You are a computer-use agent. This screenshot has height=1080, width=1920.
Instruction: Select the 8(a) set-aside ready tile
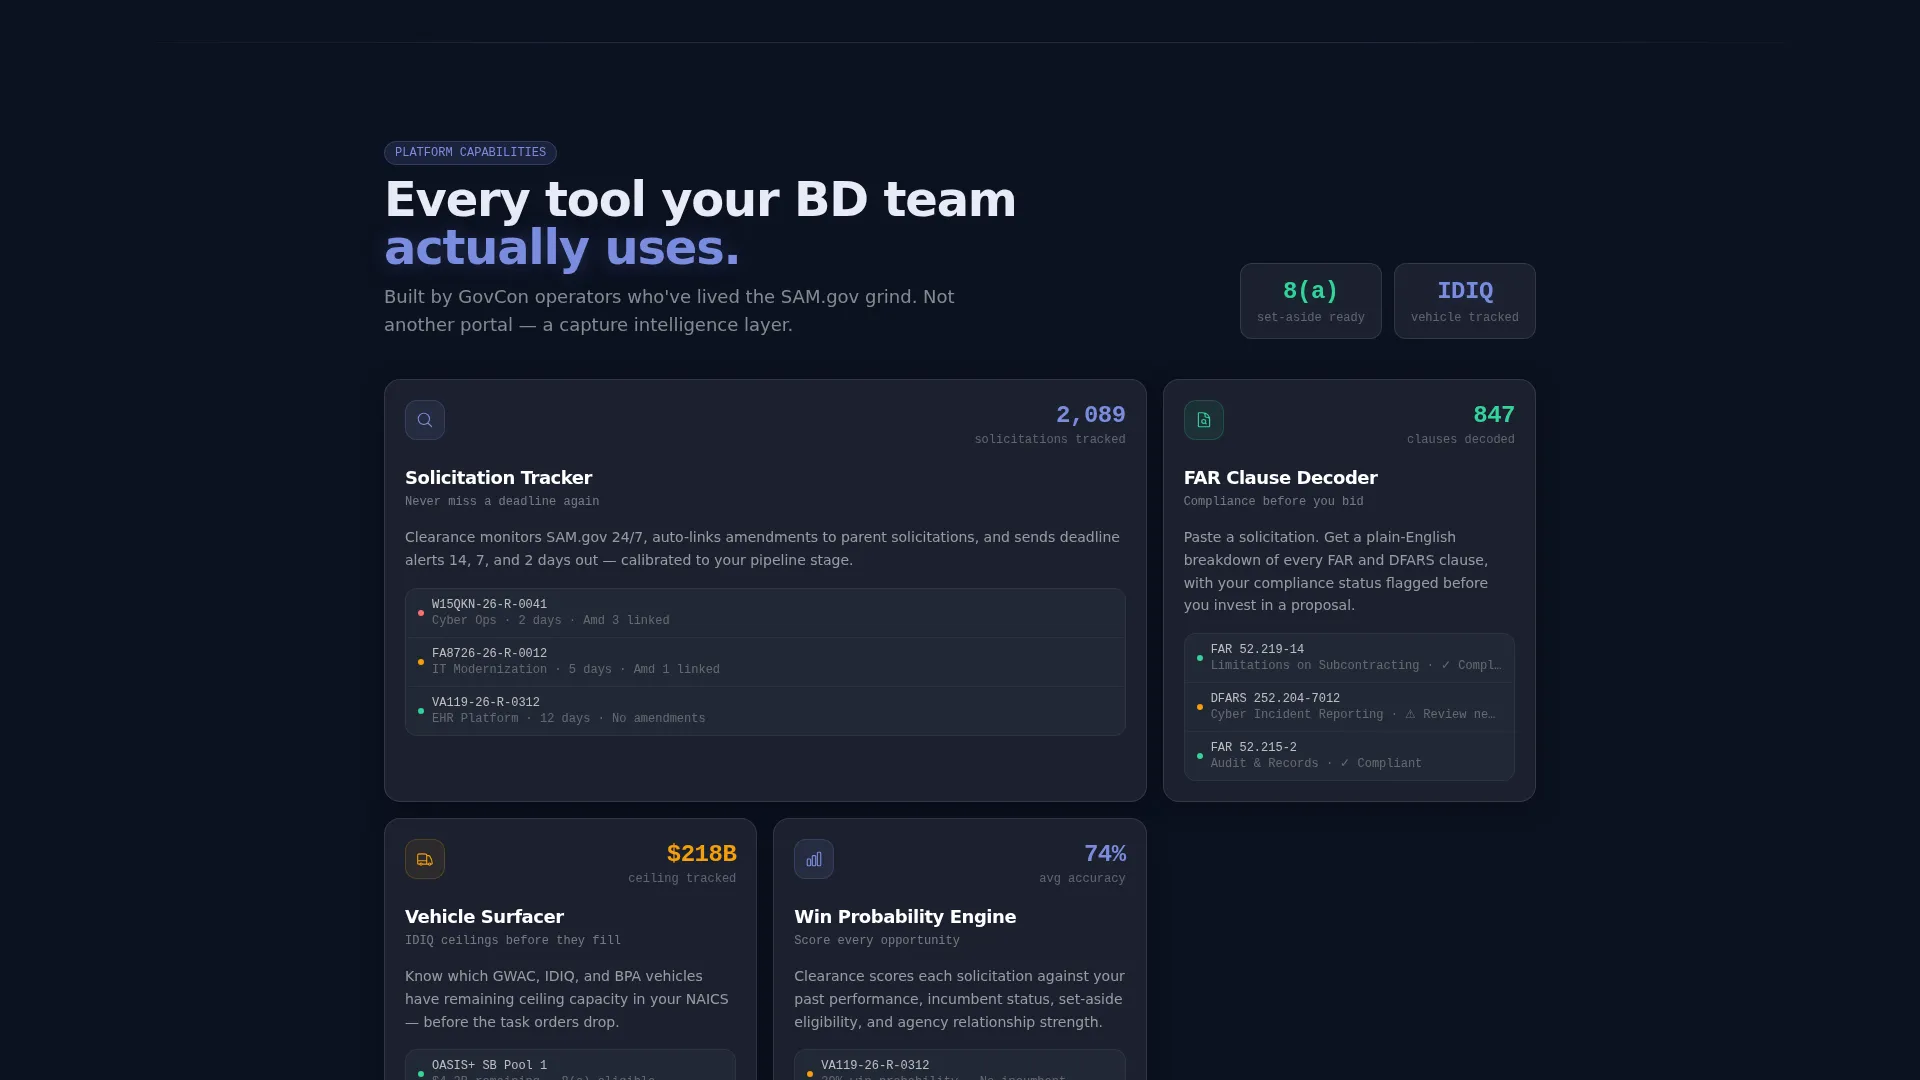point(1310,301)
